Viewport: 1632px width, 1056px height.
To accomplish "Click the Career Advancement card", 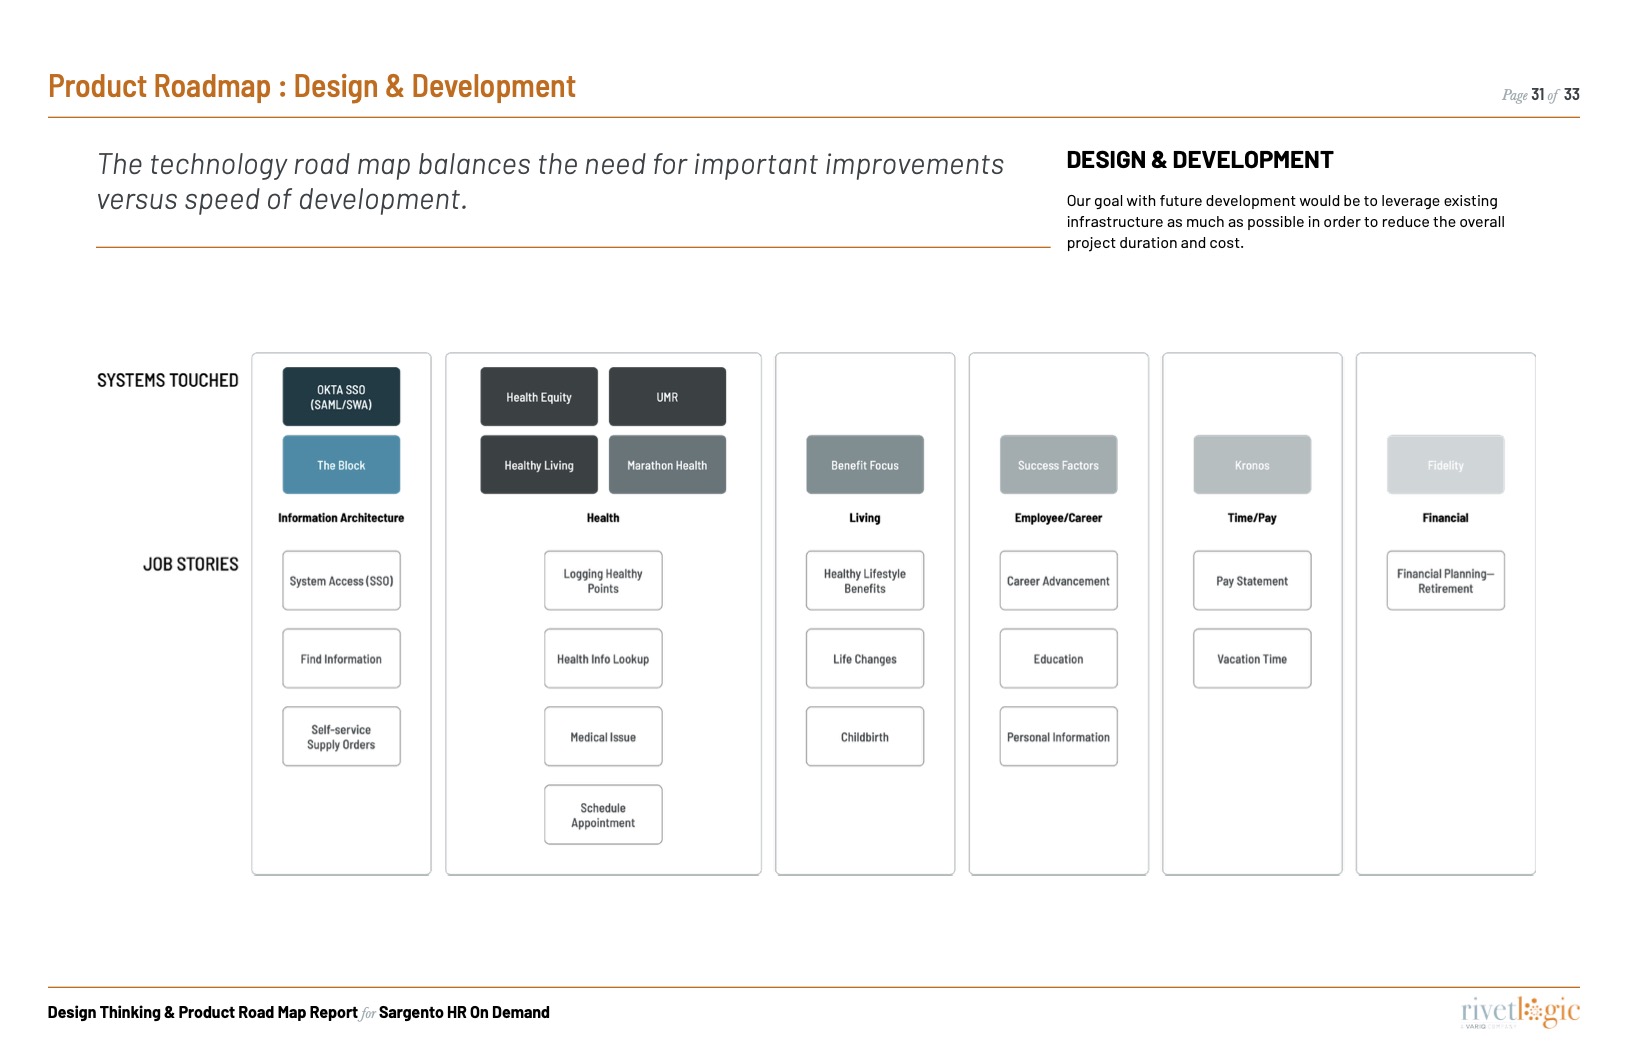I will click(1058, 581).
